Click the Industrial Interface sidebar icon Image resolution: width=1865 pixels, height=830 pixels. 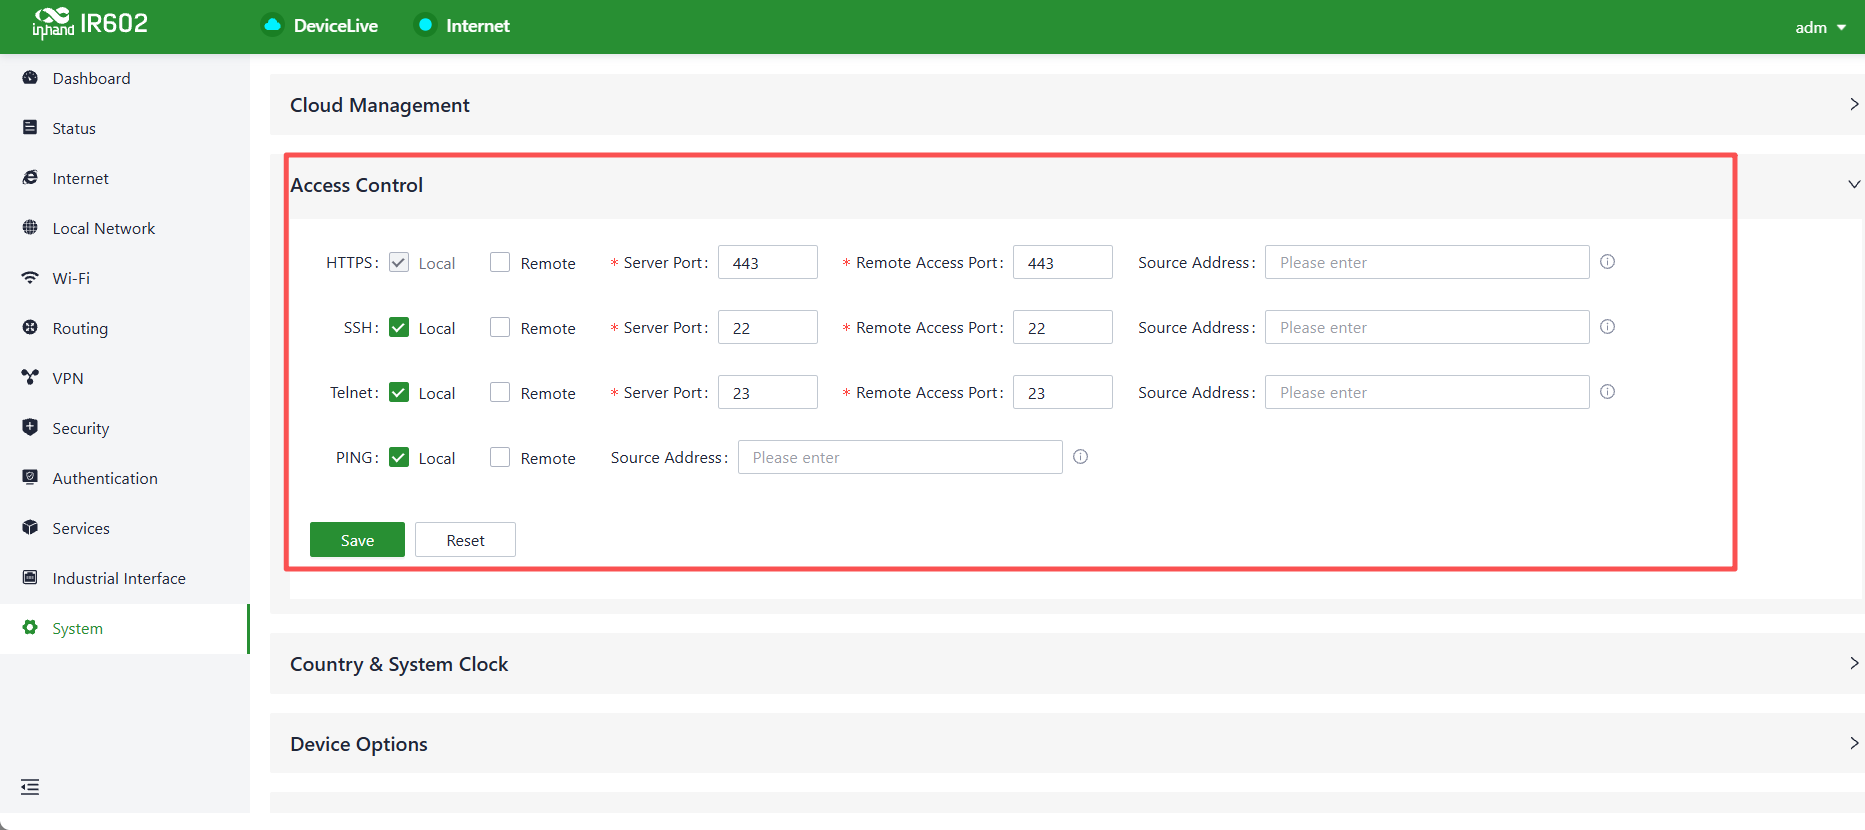(x=30, y=578)
